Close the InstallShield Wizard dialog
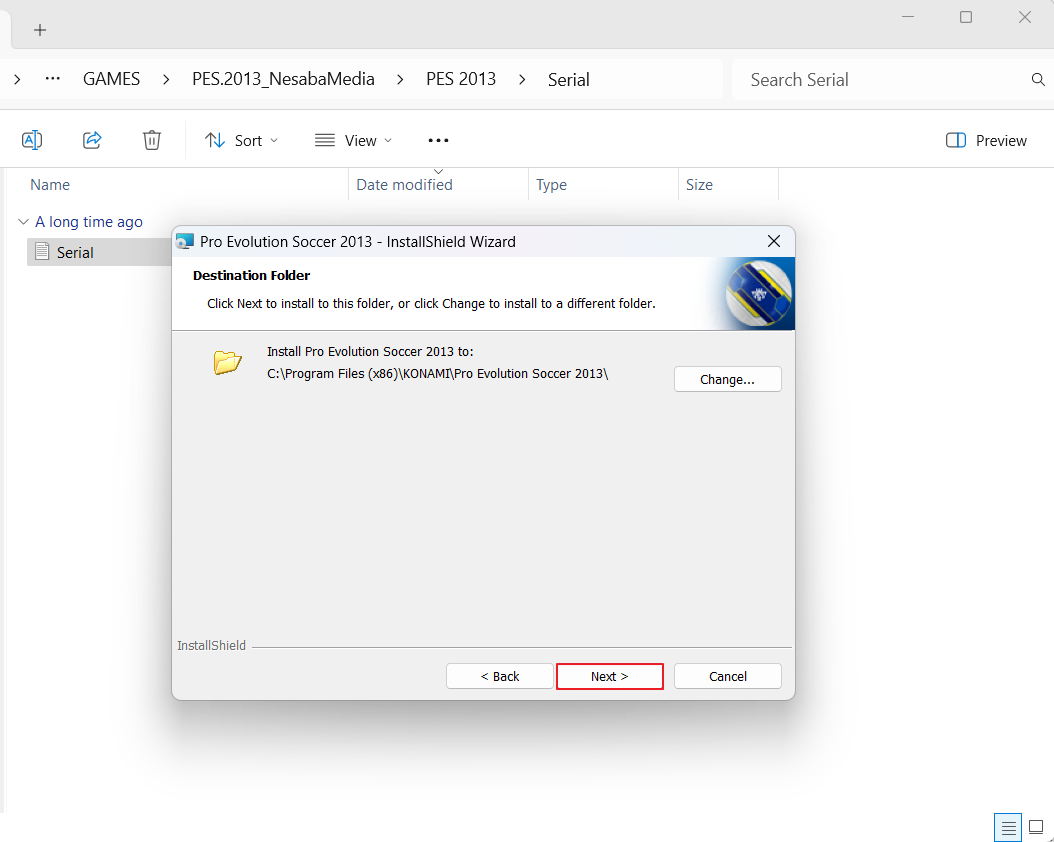 pos(774,241)
